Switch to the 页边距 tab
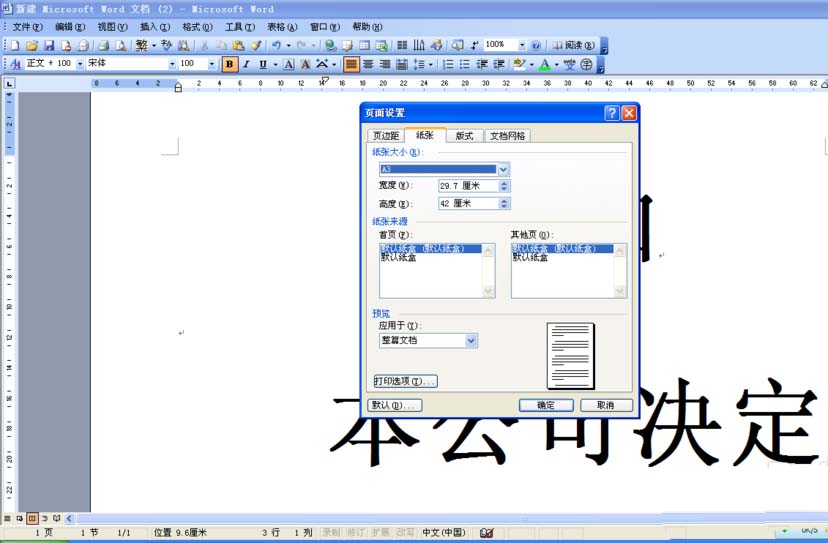 pos(385,136)
